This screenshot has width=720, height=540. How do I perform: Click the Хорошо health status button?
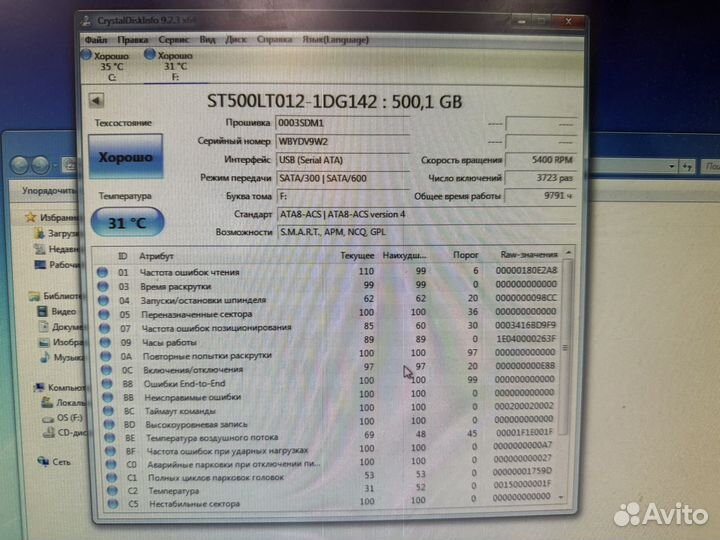[x=126, y=157]
